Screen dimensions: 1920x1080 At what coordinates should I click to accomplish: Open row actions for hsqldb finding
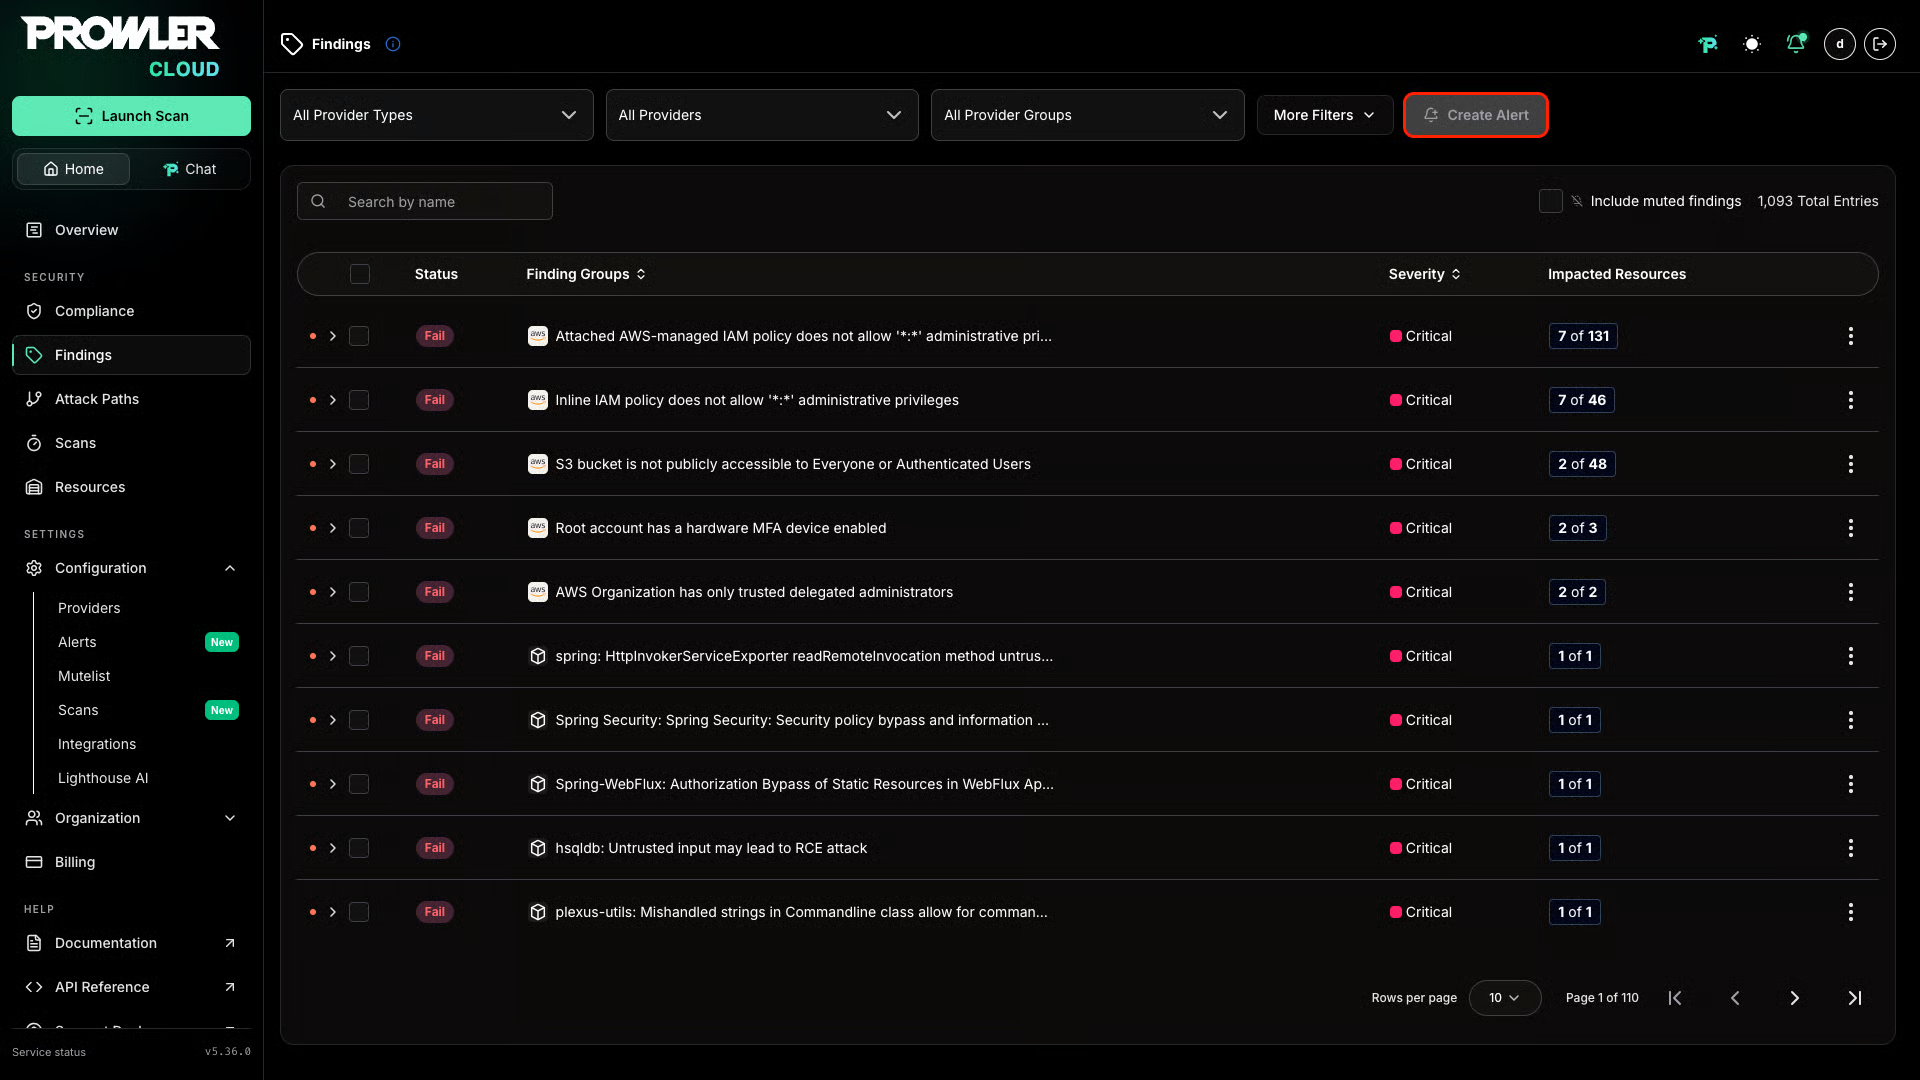coord(1851,848)
